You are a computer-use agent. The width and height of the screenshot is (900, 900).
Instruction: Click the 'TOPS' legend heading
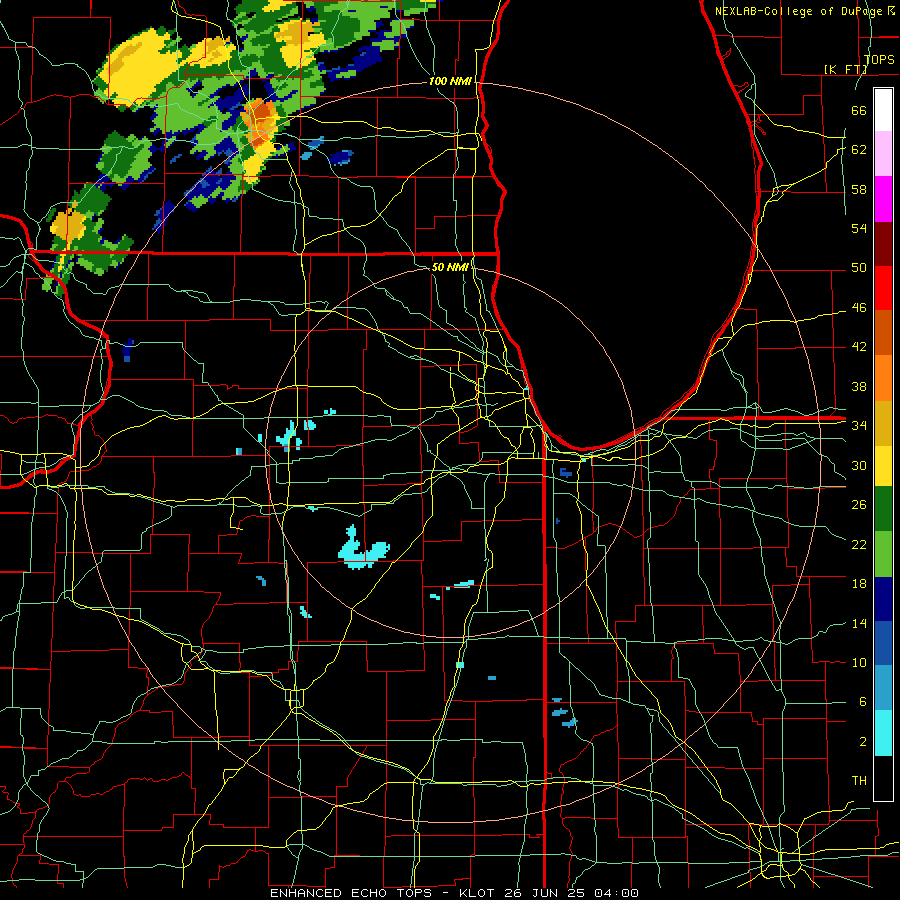[879, 60]
